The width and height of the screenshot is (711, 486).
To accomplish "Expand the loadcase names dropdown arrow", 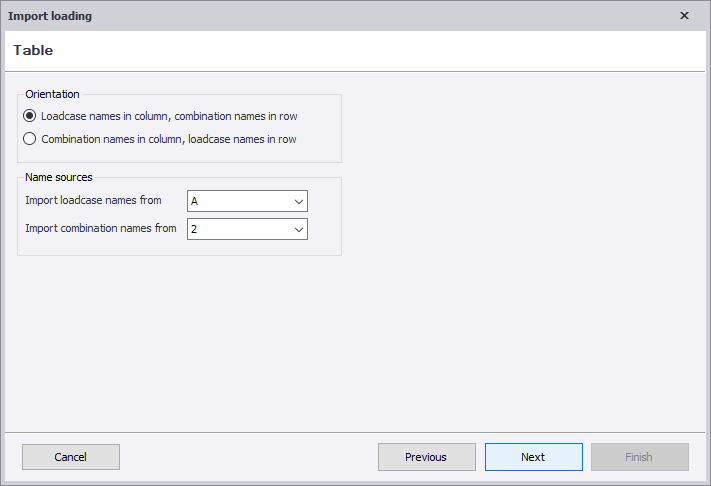I will pos(298,201).
